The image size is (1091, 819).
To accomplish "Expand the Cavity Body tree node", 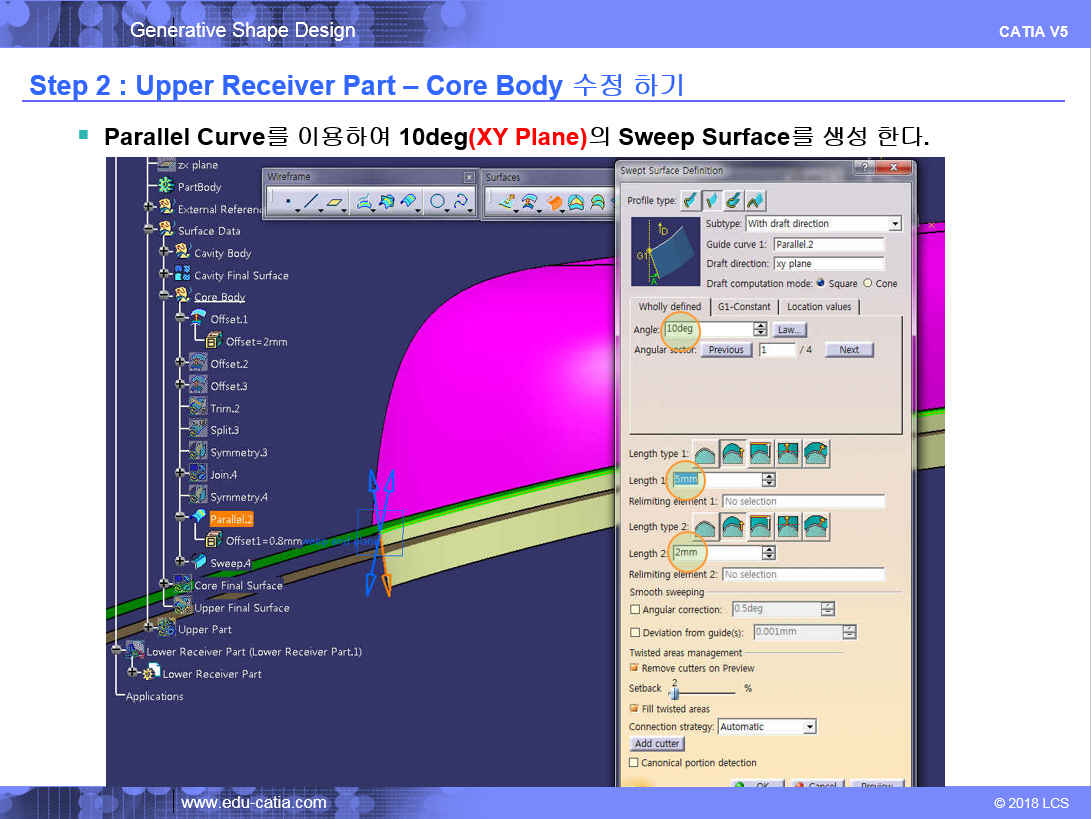I will pos(166,253).
